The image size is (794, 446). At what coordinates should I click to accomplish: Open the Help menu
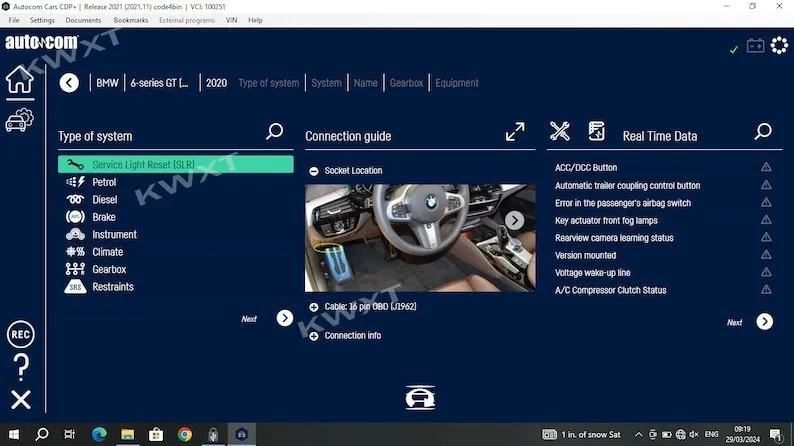point(255,20)
